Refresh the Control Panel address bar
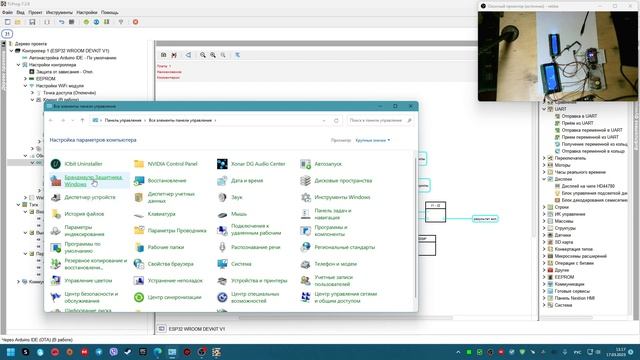 pyautogui.click(x=336, y=120)
